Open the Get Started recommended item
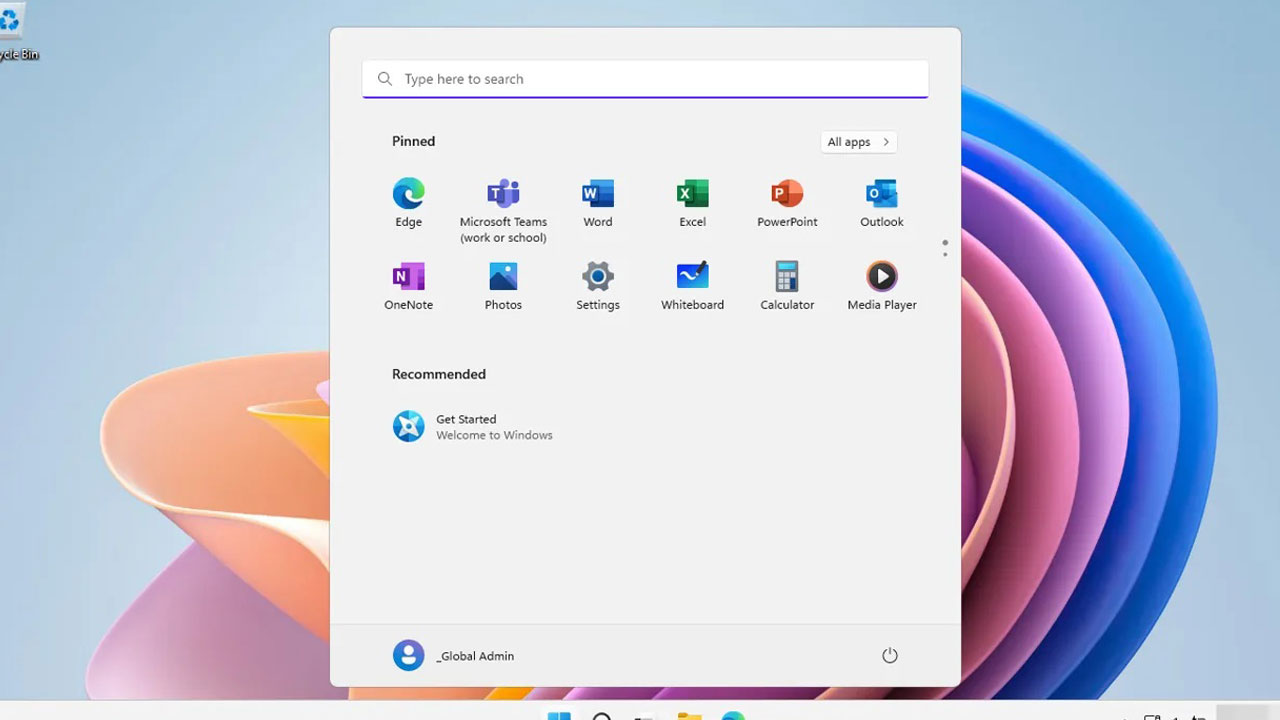1280x720 pixels. point(472,427)
